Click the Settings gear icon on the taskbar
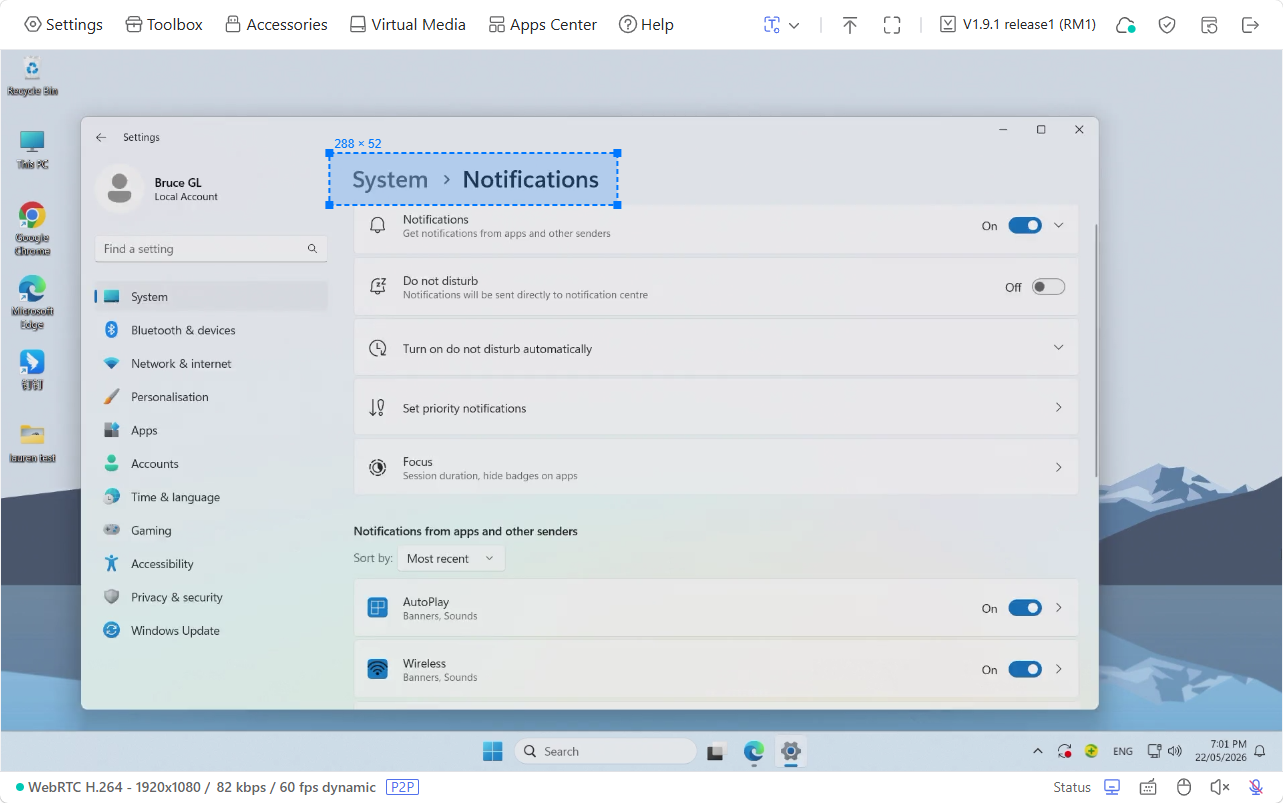 point(791,751)
